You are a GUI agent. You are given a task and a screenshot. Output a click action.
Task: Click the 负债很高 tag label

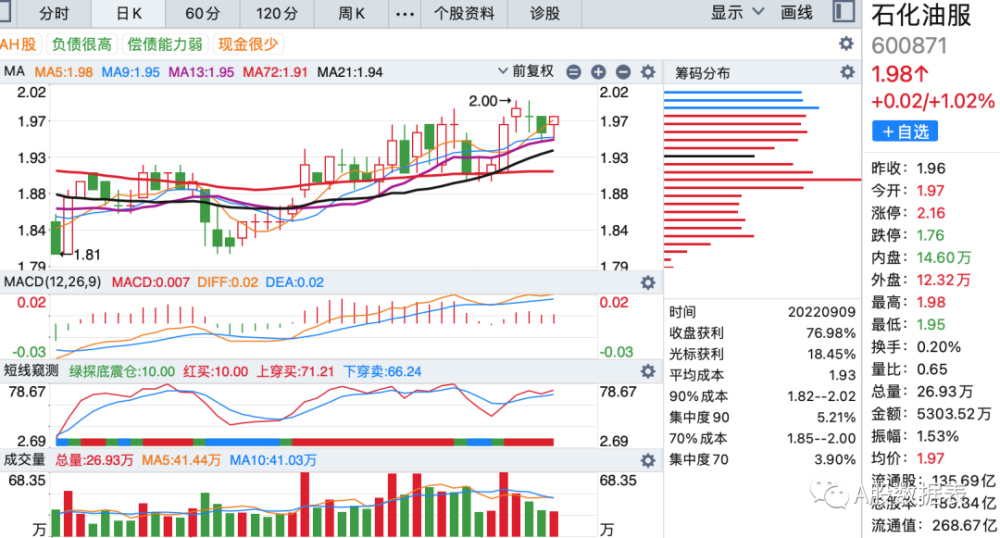(82, 44)
